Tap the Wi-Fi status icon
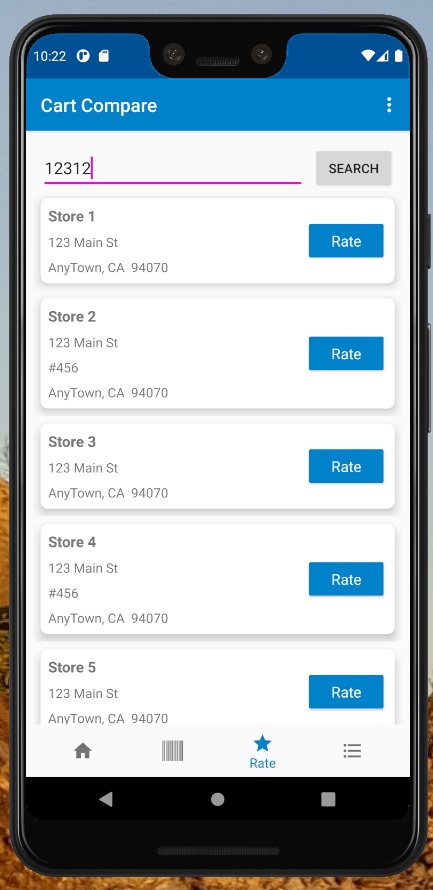The height and width of the screenshot is (890, 433). click(x=368, y=56)
